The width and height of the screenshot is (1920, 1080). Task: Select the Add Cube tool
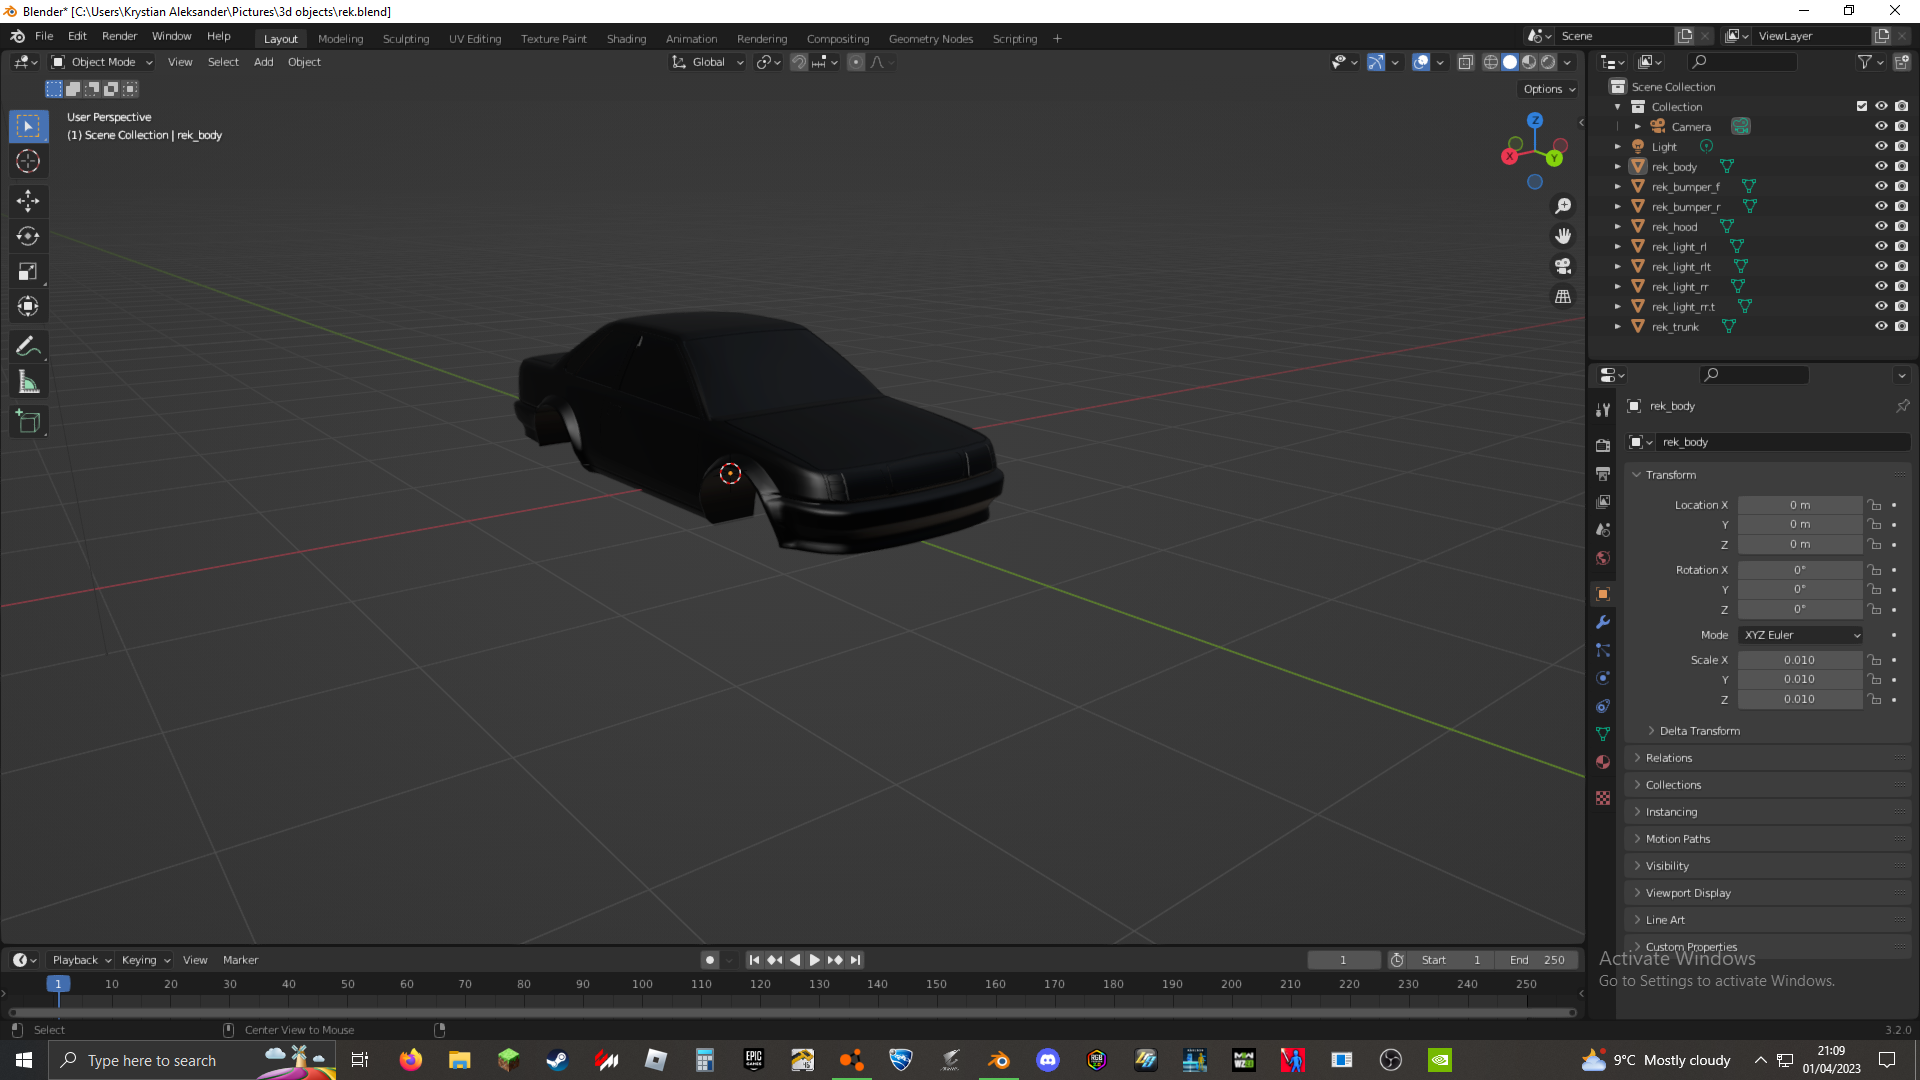[28, 421]
